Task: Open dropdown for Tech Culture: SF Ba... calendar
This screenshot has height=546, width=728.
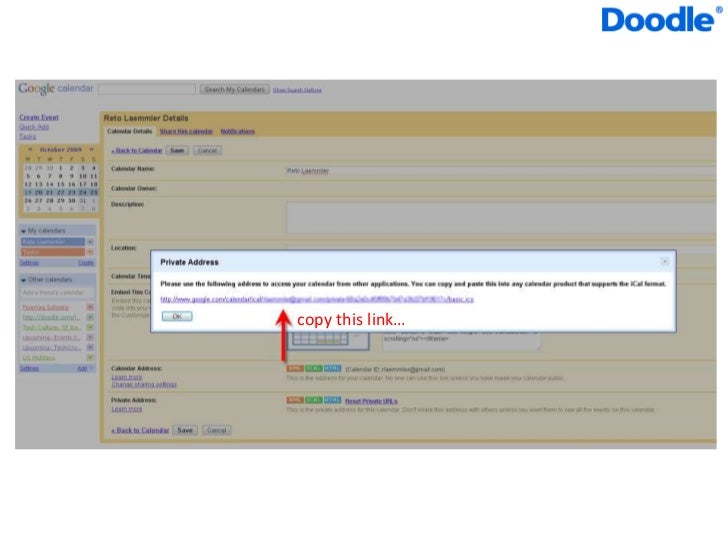Action: [x=90, y=328]
